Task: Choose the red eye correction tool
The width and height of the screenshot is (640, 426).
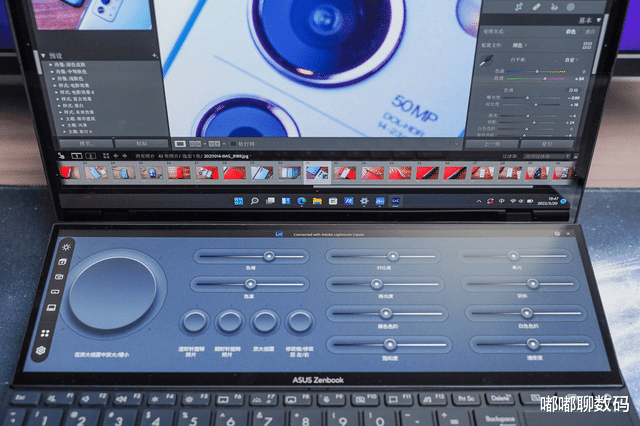Action: point(554,7)
